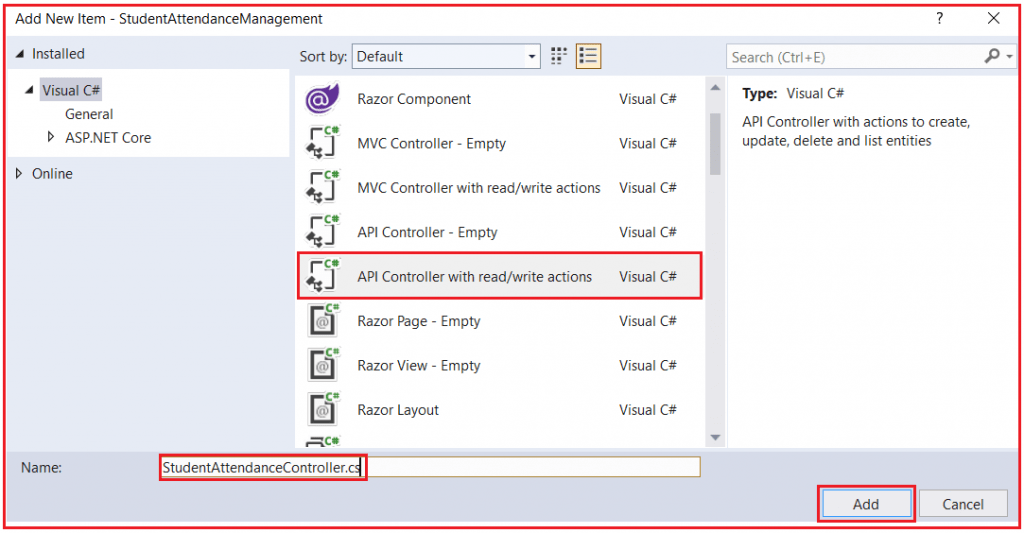Switch to medium icons list view
The image size is (1024, 533).
click(x=588, y=56)
